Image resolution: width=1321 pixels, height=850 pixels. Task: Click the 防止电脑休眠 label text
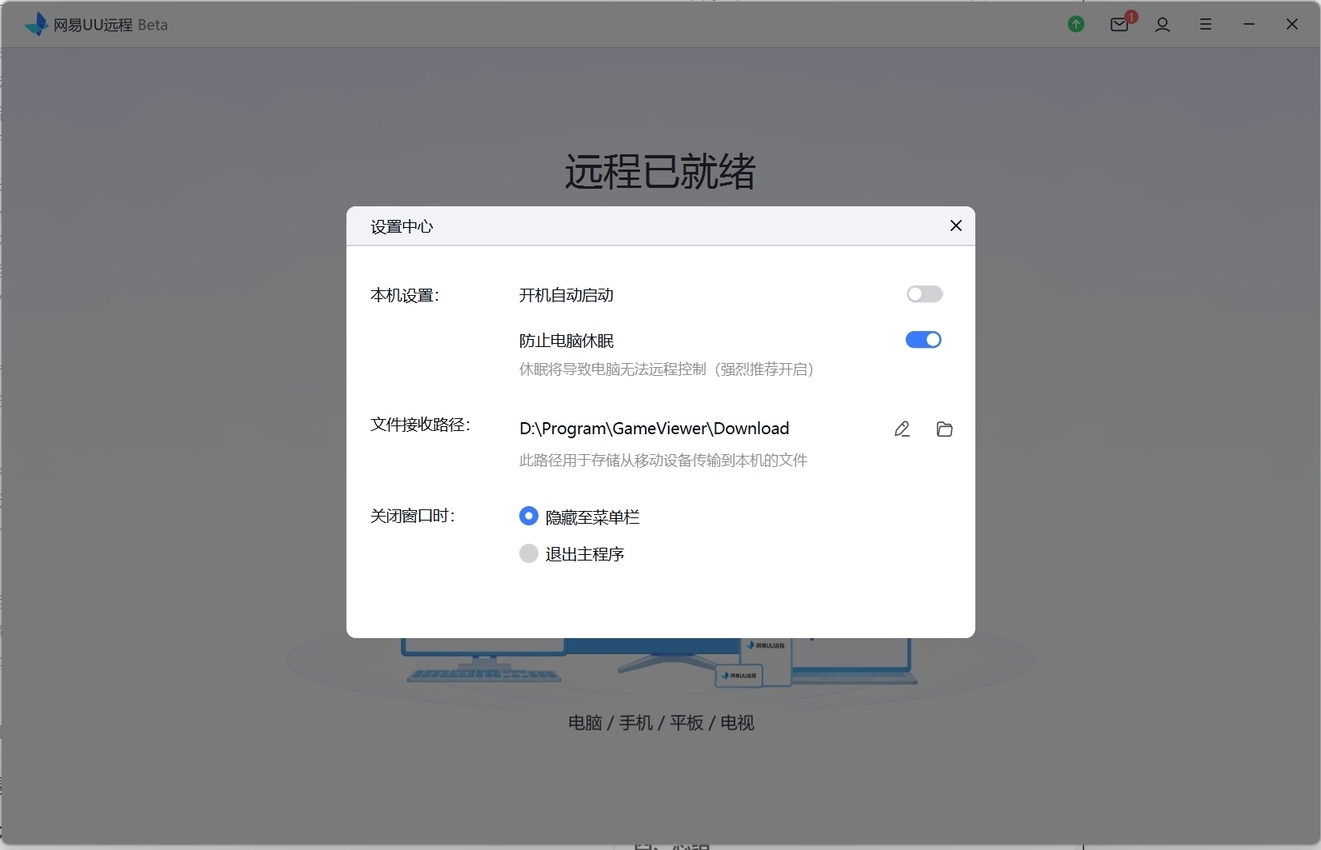[x=566, y=340]
